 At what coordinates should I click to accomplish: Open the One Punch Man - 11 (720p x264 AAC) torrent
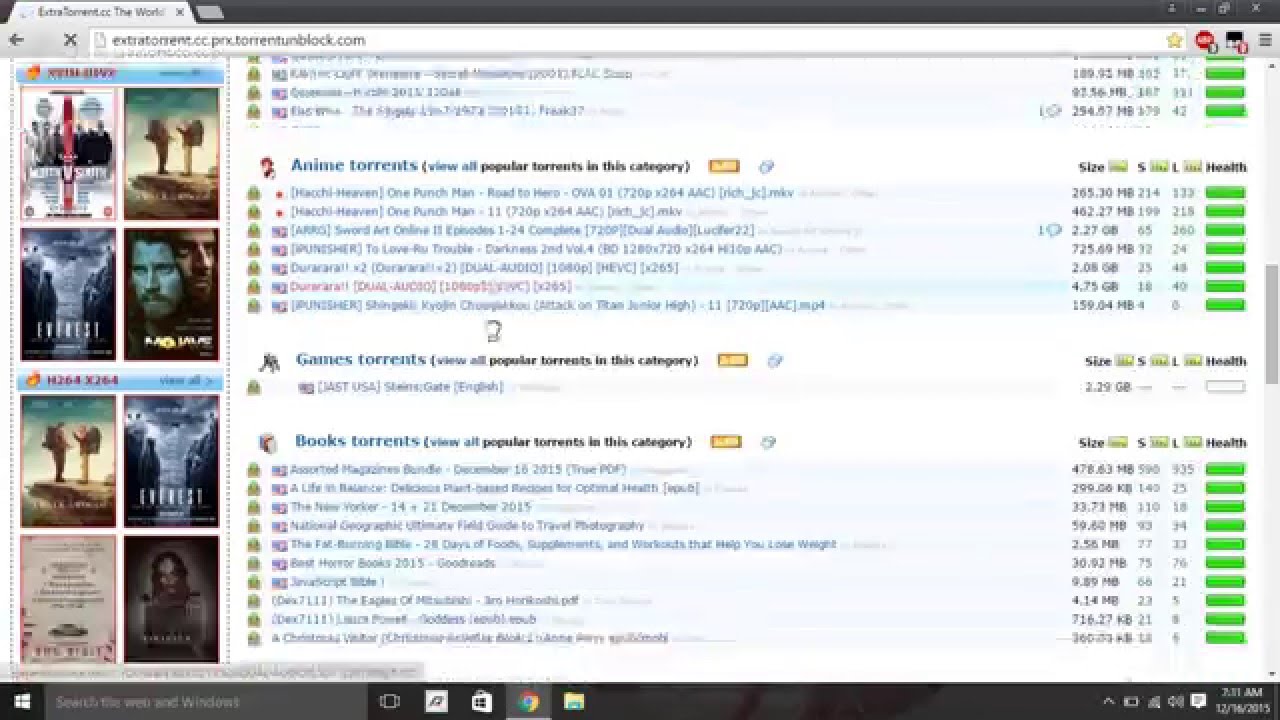pyautogui.click(x=486, y=212)
